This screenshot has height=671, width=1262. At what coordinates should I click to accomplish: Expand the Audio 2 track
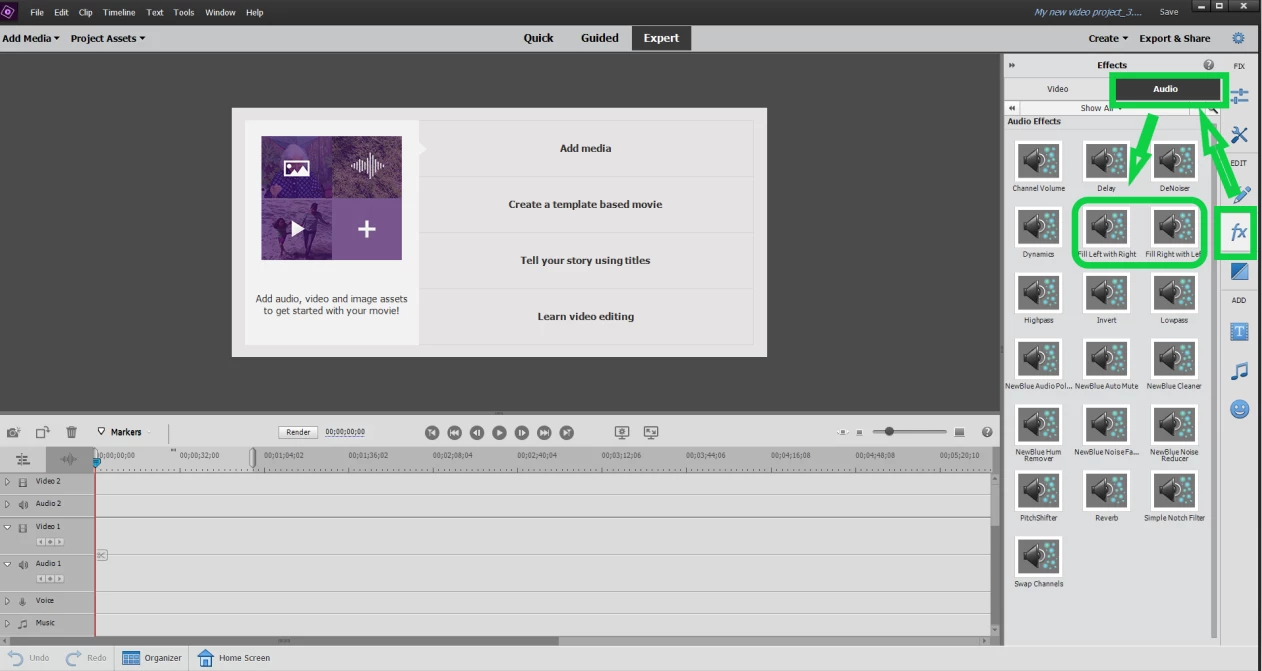7,504
